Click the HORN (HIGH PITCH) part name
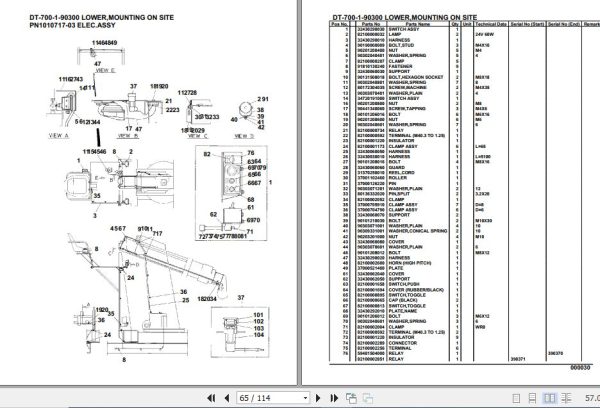The image size is (600, 408). tap(410, 263)
